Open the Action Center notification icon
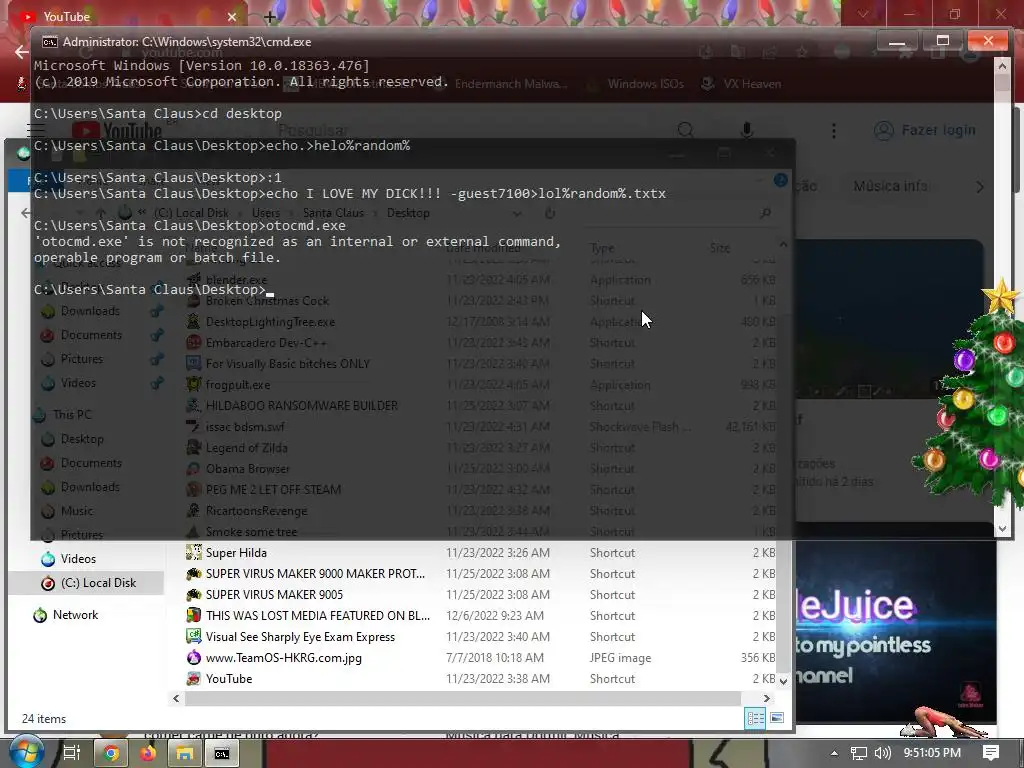The image size is (1024, 768). click(x=991, y=753)
